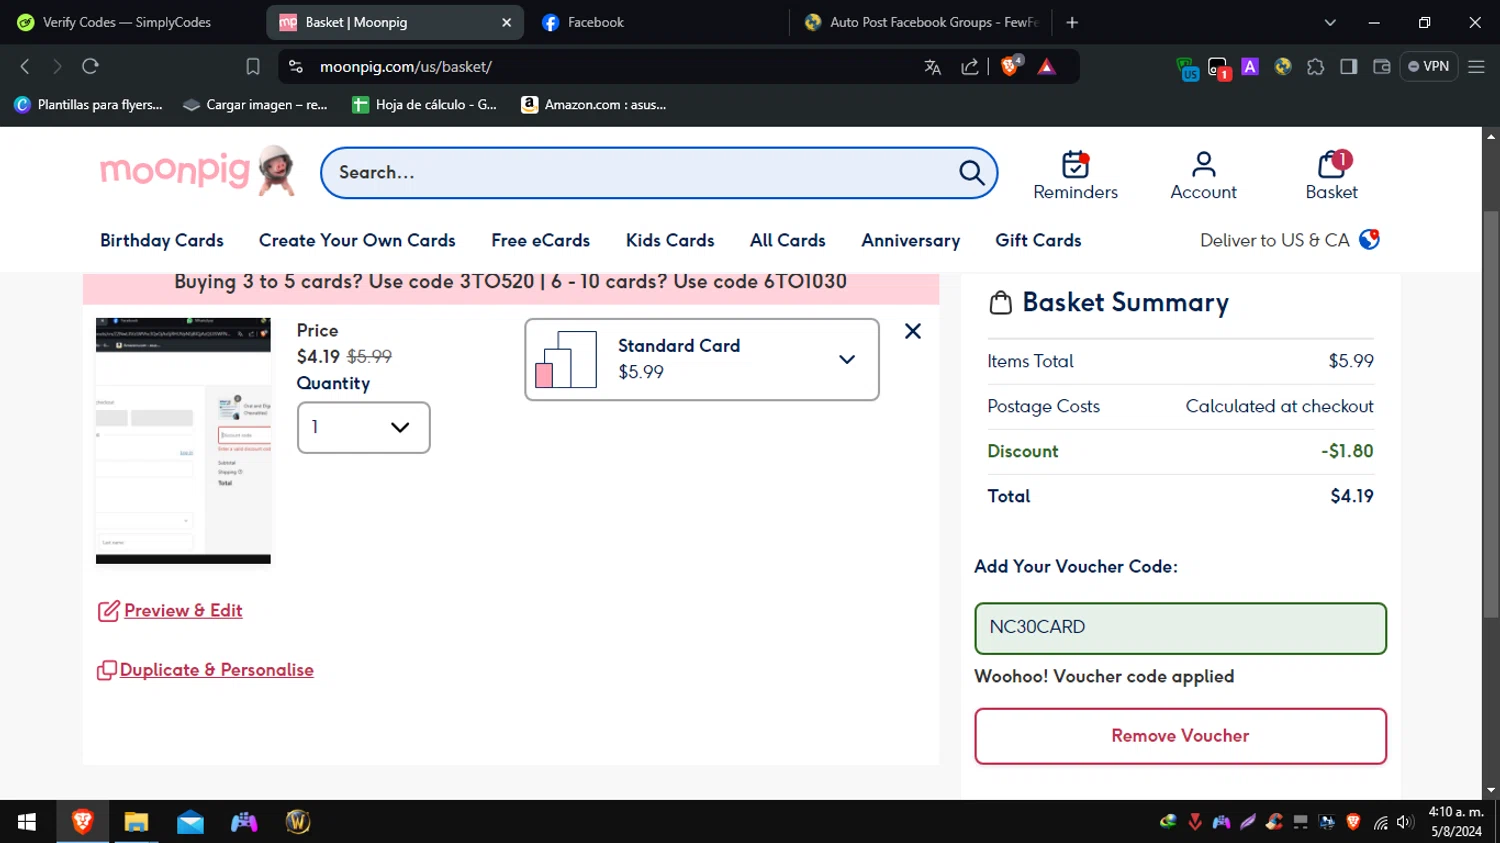The width and height of the screenshot is (1500, 843).
Task: Open the tab search chevron
Action: (1330, 22)
